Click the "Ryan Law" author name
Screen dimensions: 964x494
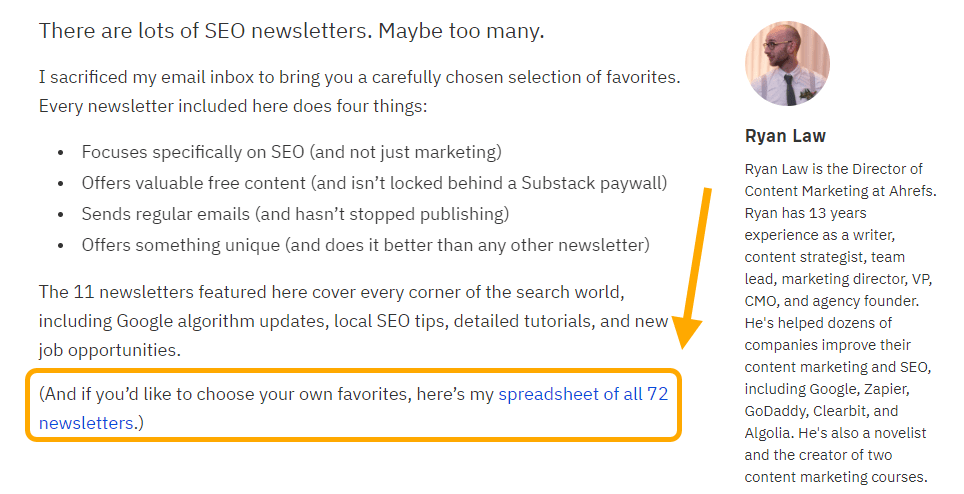(x=785, y=136)
